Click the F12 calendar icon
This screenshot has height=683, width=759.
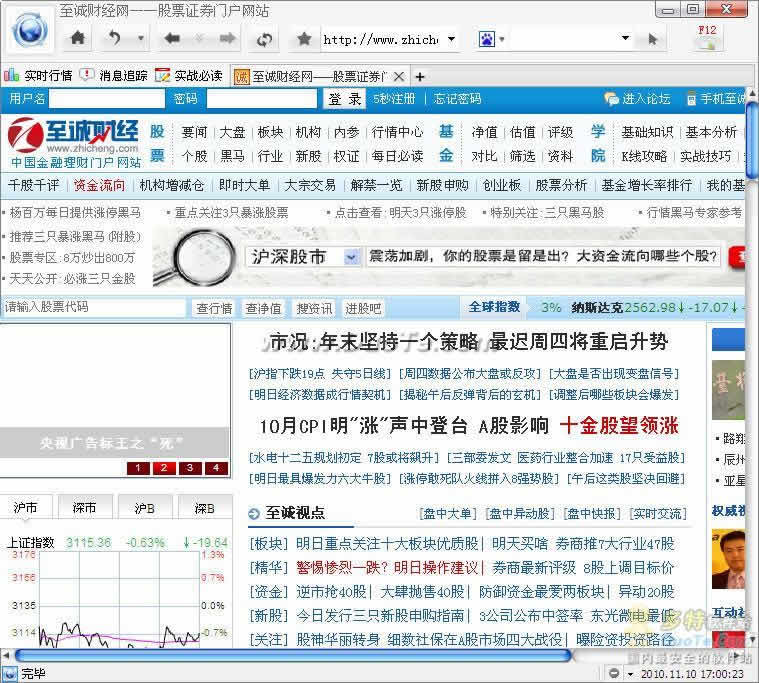click(707, 36)
